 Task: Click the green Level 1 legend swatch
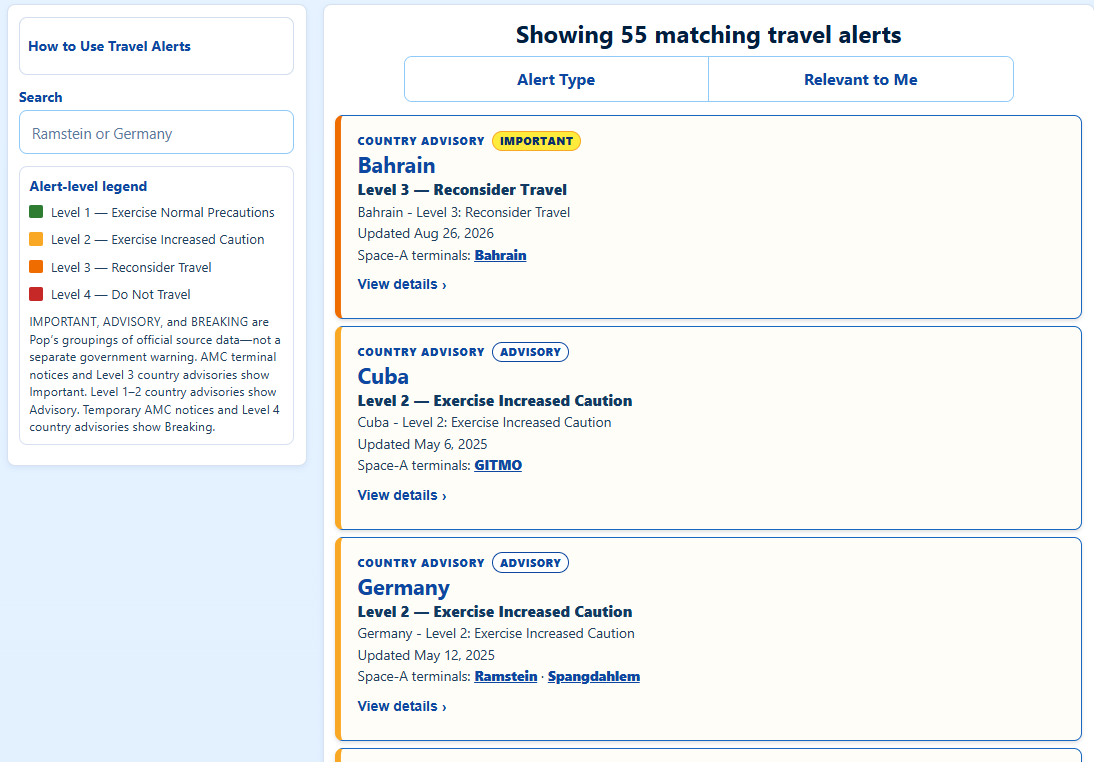click(x=36, y=211)
